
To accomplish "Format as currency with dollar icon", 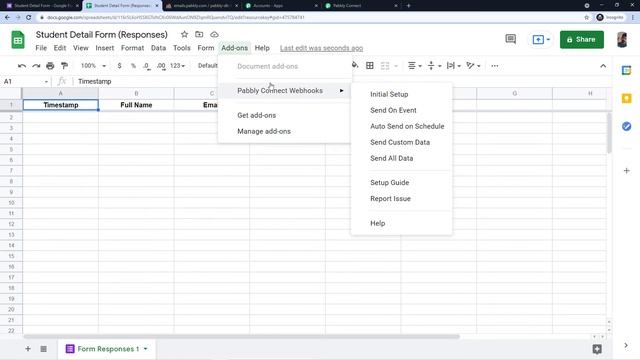I will 119,66.
